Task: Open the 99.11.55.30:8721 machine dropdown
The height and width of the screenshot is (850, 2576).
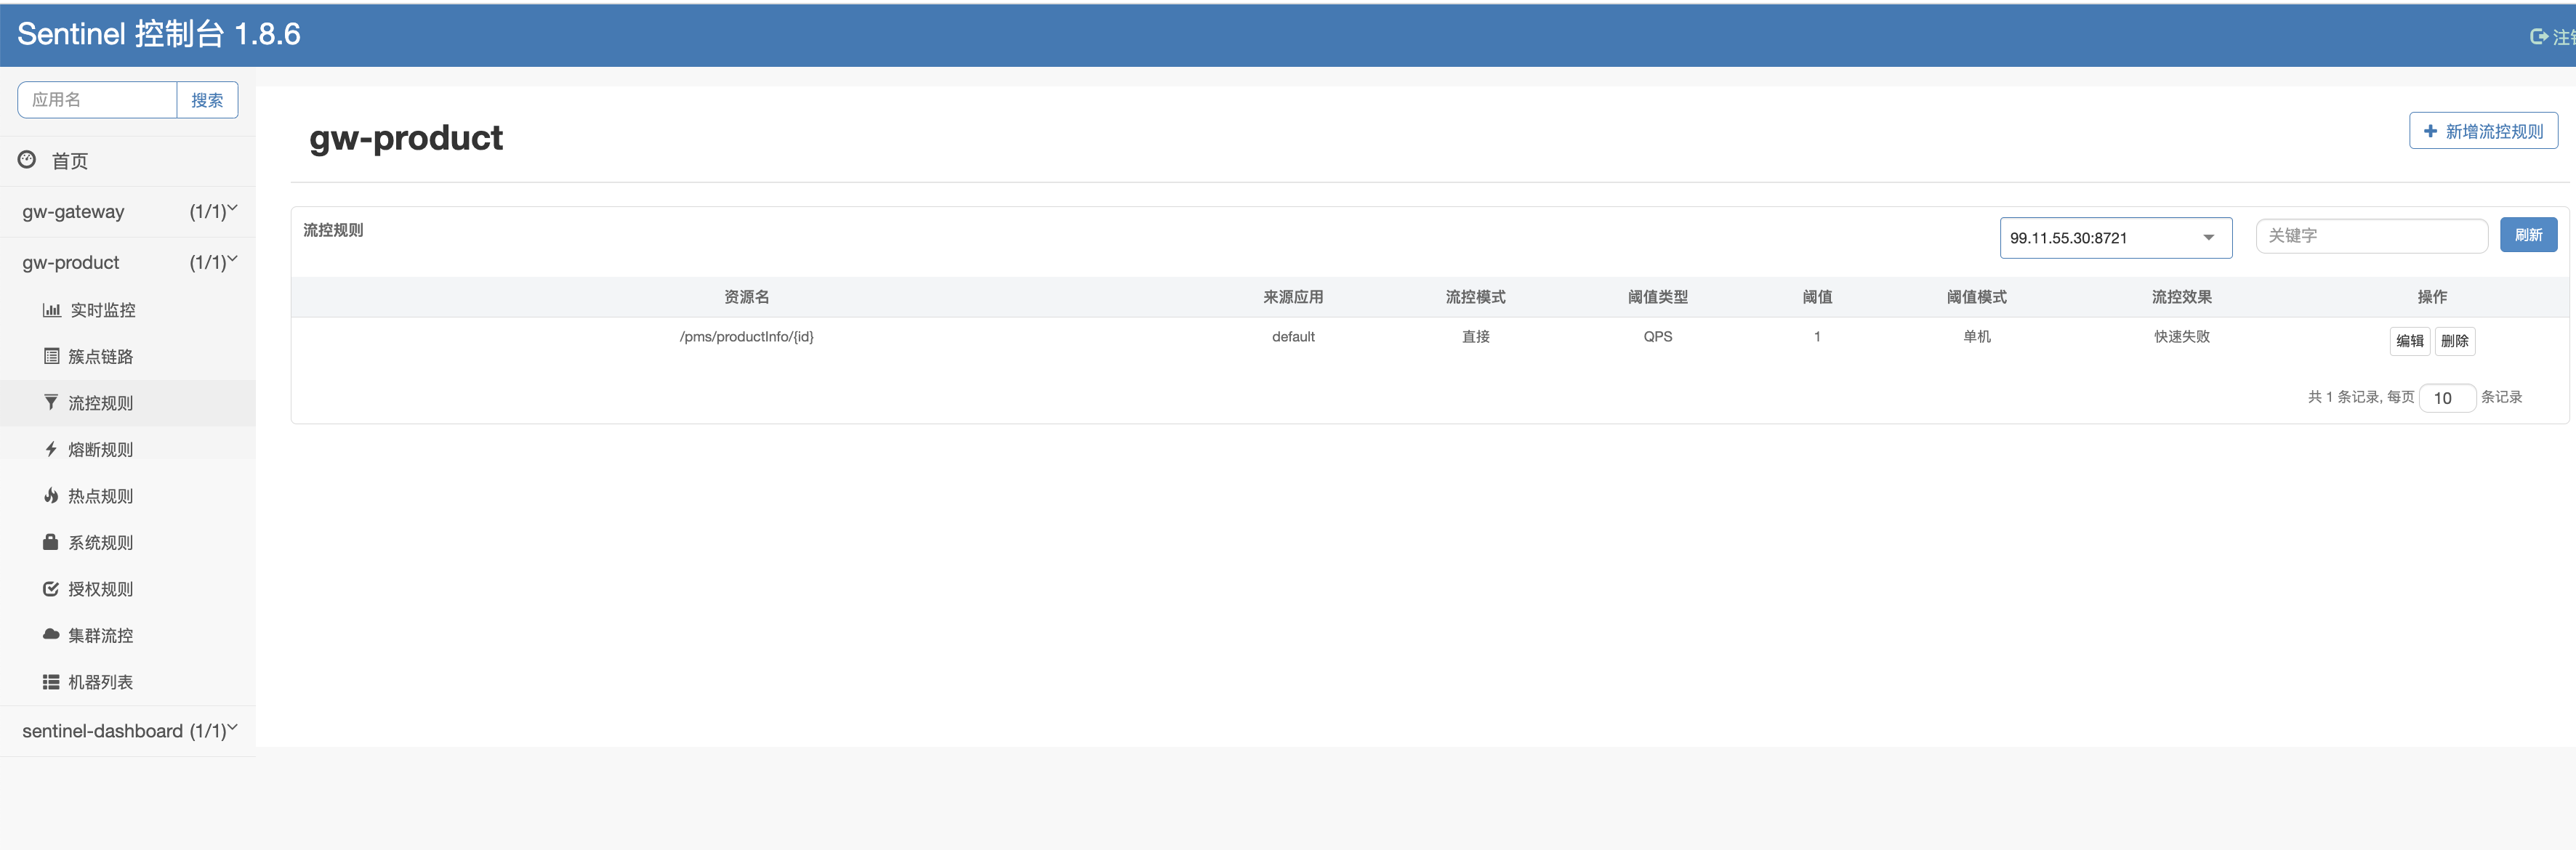Action: [x=2115, y=238]
